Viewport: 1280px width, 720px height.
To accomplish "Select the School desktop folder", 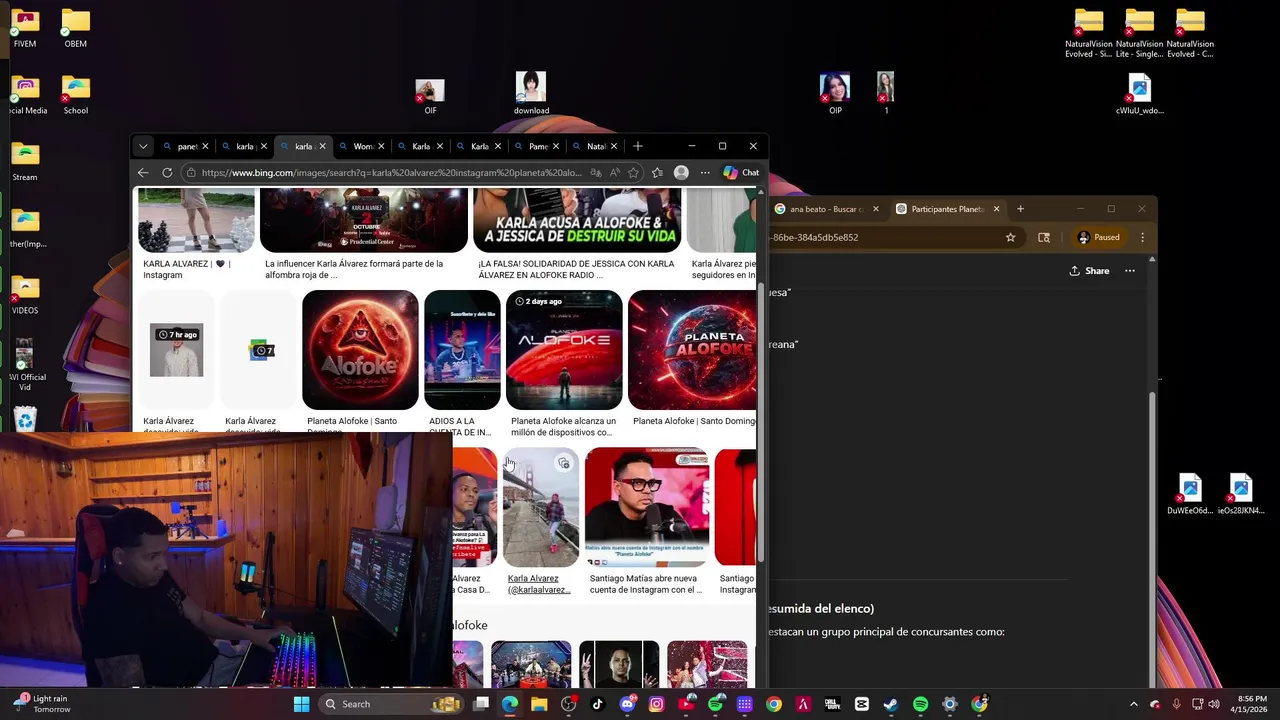I will (x=75, y=96).
